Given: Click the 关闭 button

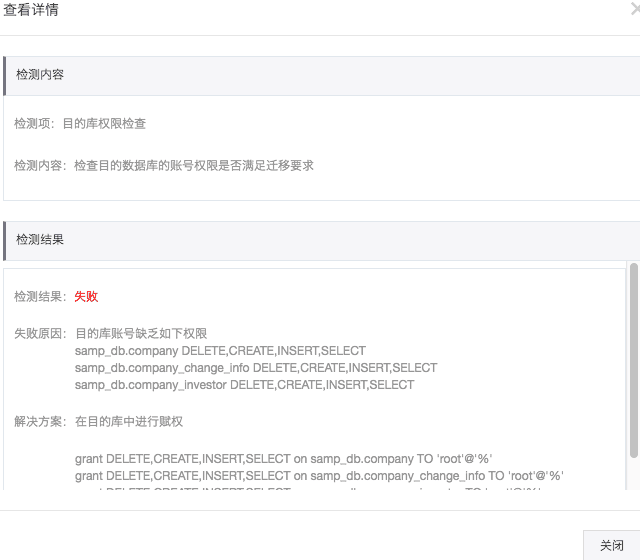Looking at the screenshot, I should 611,545.
